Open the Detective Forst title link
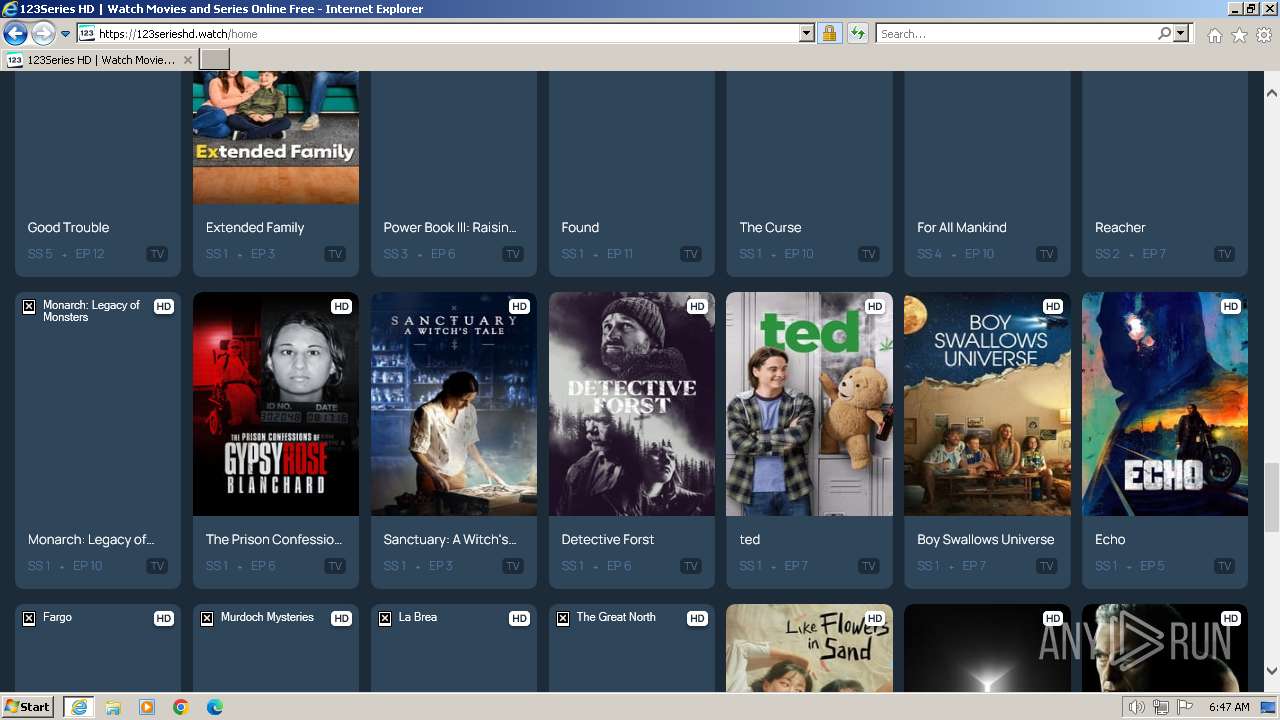Viewport: 1280px width, 720px height. click(608, 539)
